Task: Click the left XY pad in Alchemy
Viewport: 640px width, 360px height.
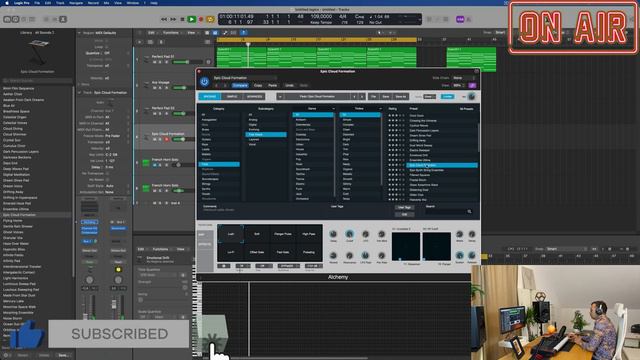Action: tap(406, 246)
